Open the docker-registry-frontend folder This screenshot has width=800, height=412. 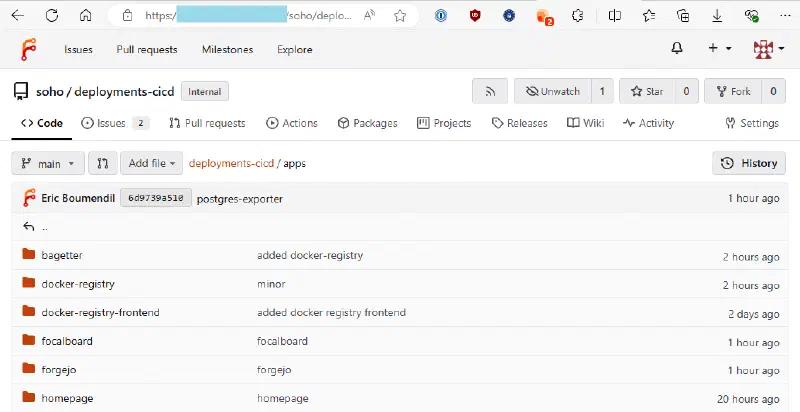pos(101,313)
